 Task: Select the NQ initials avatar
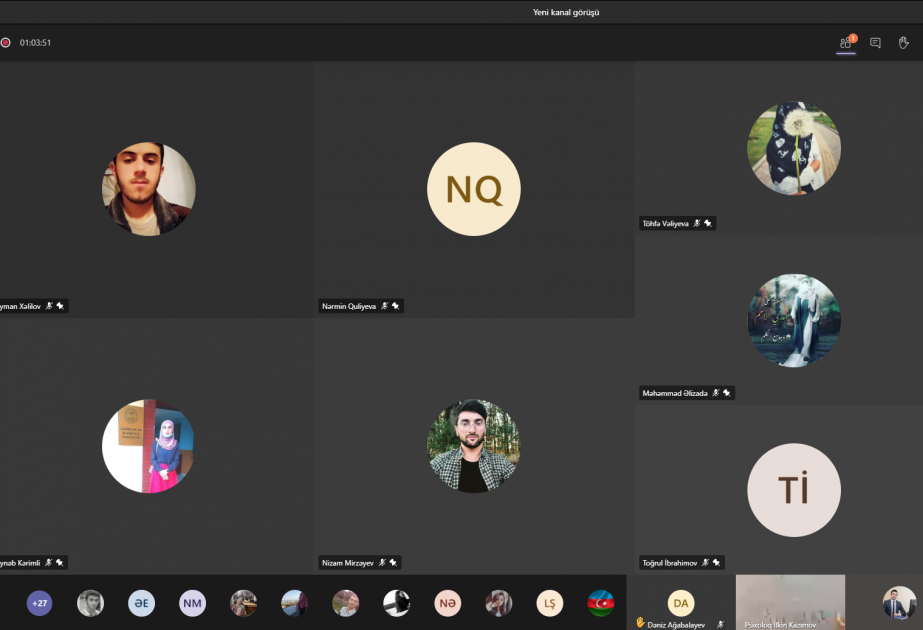(474, 189)
